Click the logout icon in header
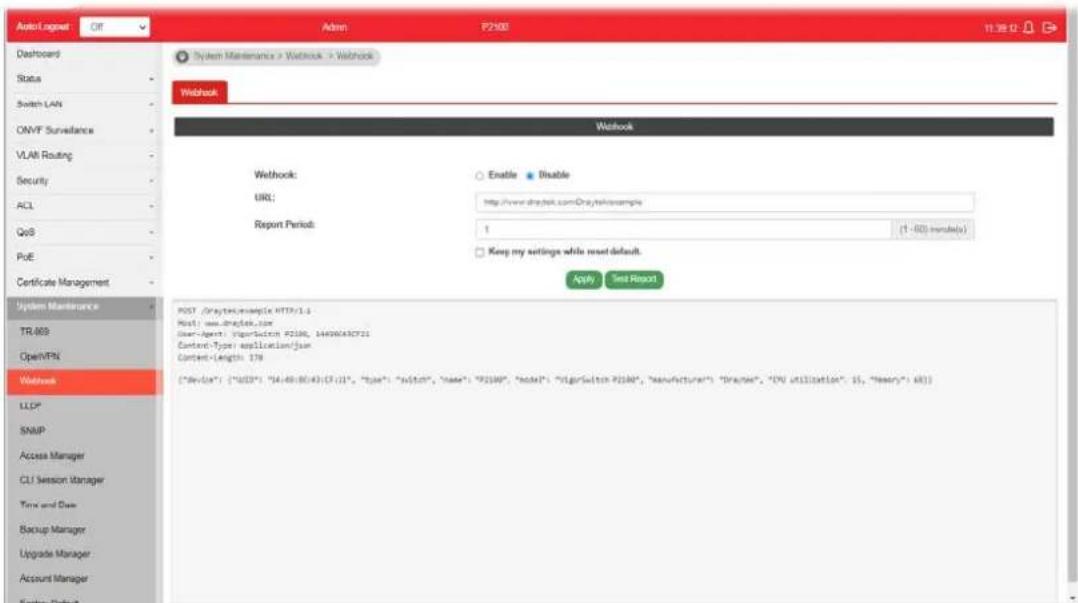 pyautogui.click(x=1049, y=28)
